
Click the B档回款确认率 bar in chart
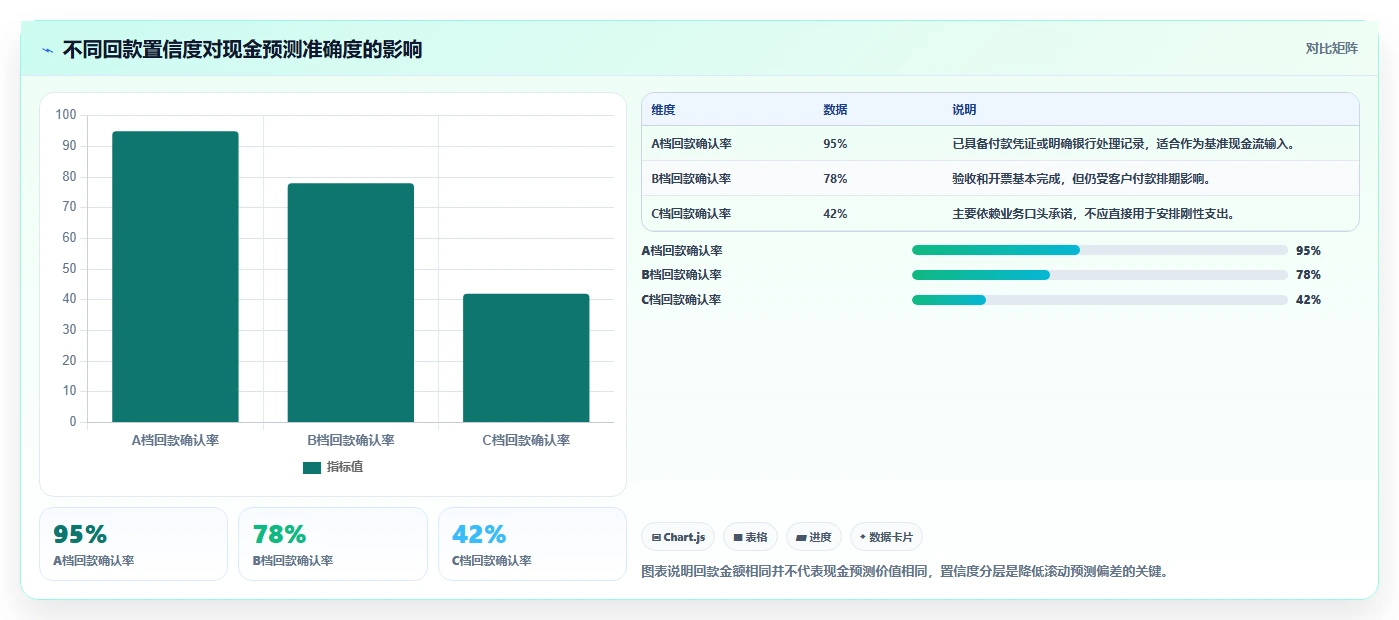tap(351, 302)
